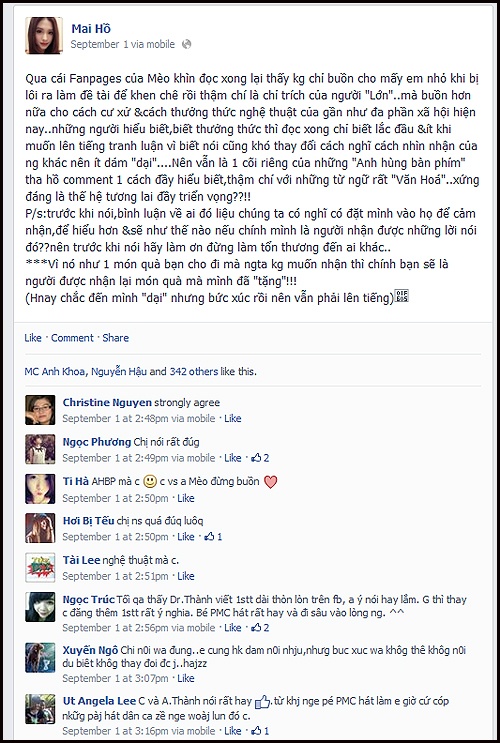Open the Mai Hồ profile name link
The height and width of the screenshot is (743, 500).
[x=91, y=28]
